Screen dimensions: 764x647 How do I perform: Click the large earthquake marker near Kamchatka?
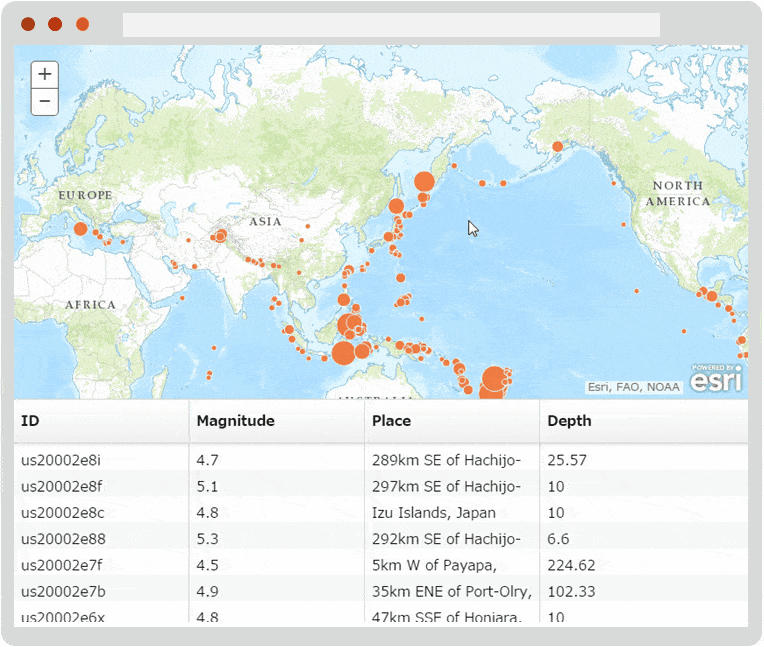coord(424,182)
